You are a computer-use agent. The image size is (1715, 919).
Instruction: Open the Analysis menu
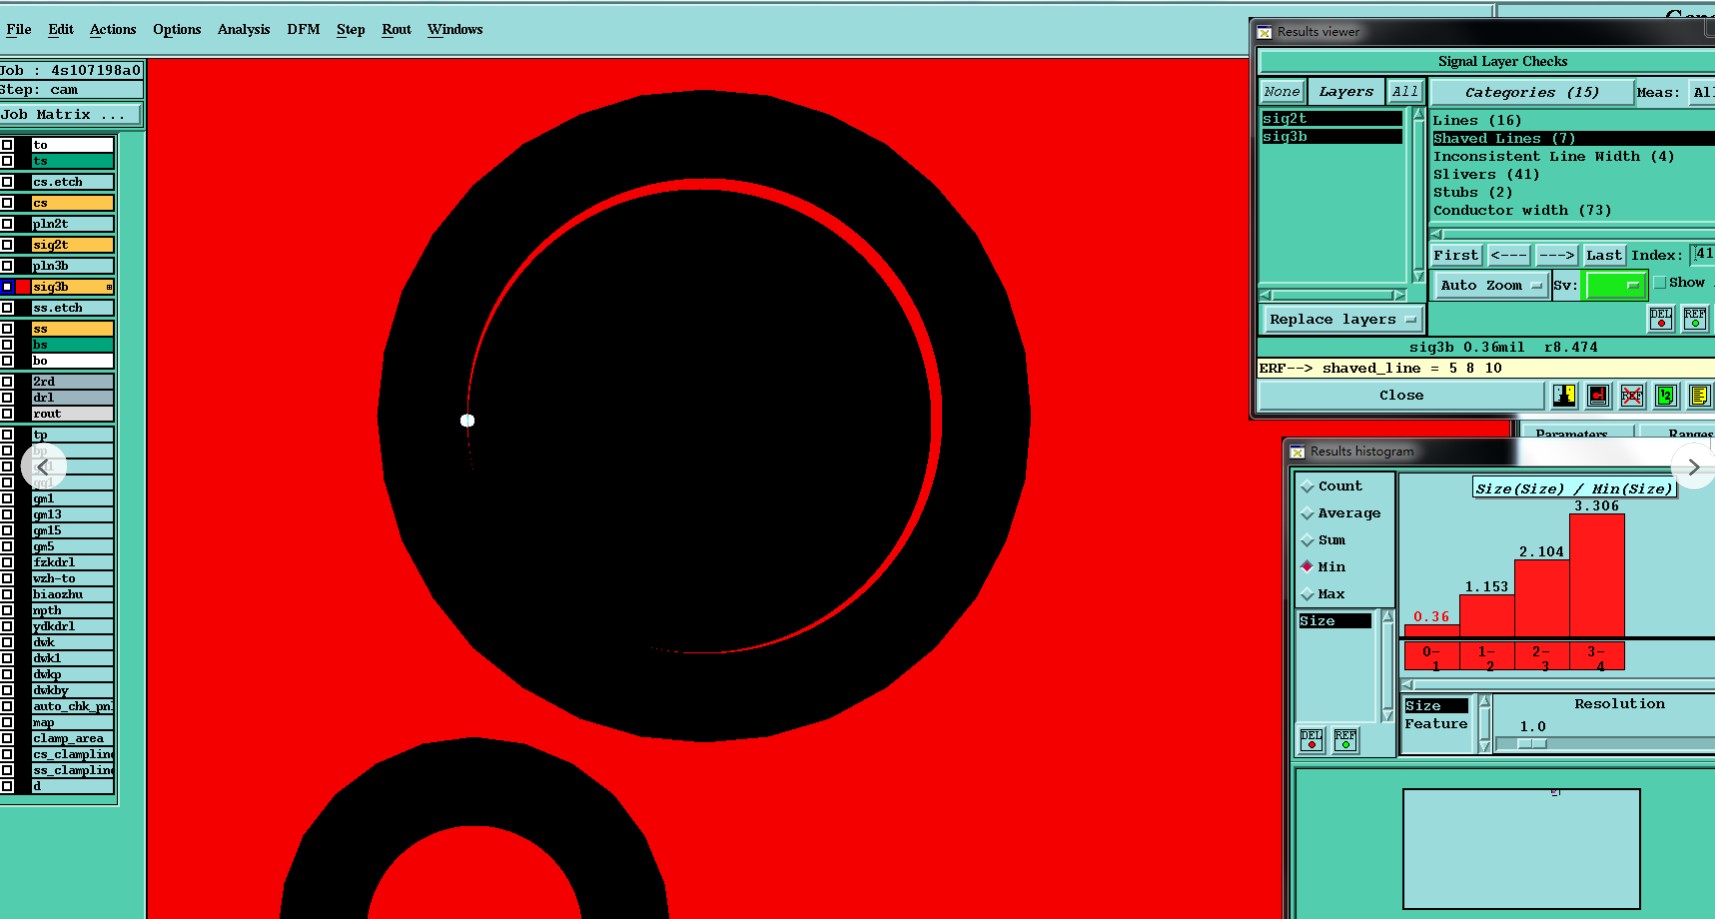(244, 29)
